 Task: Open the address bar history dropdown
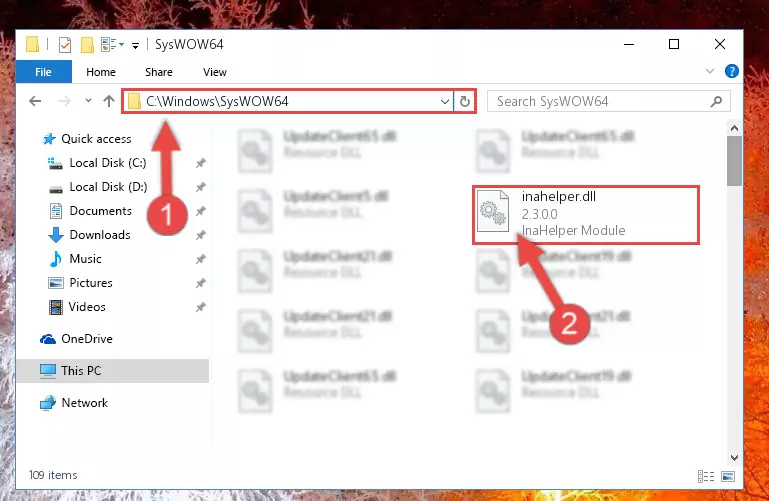click(x=445, y=101)
